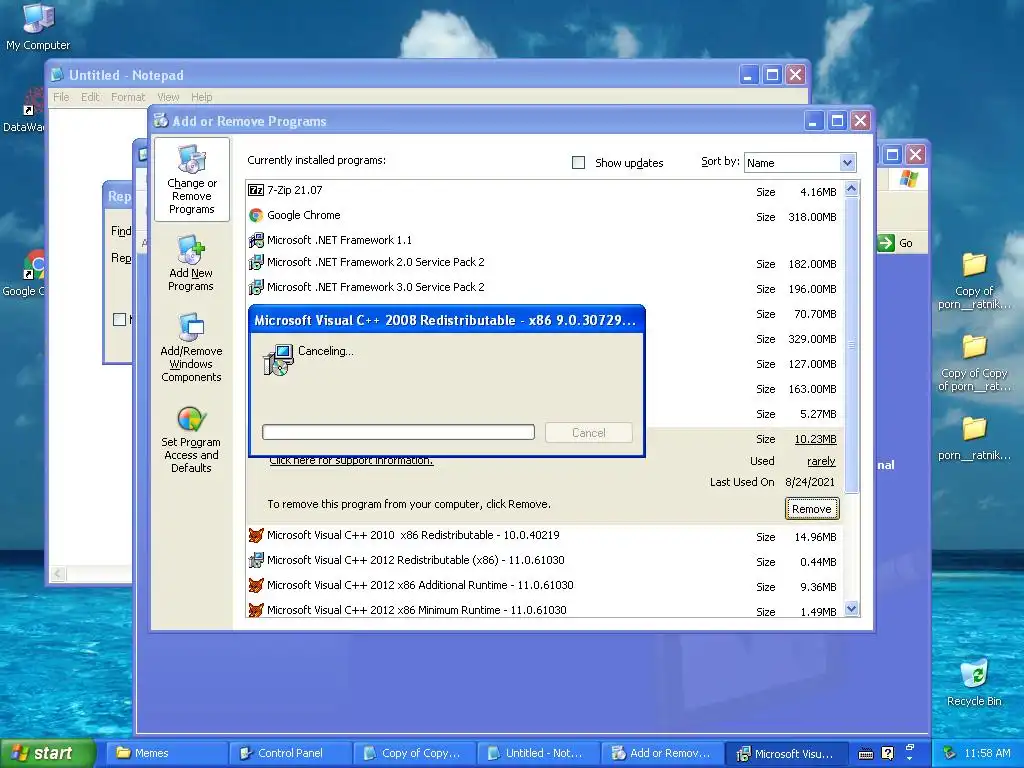1024x768 pixels.
Task: Click the Visual C++ 2012 Minimum Runtime icon
Action: 256,610
